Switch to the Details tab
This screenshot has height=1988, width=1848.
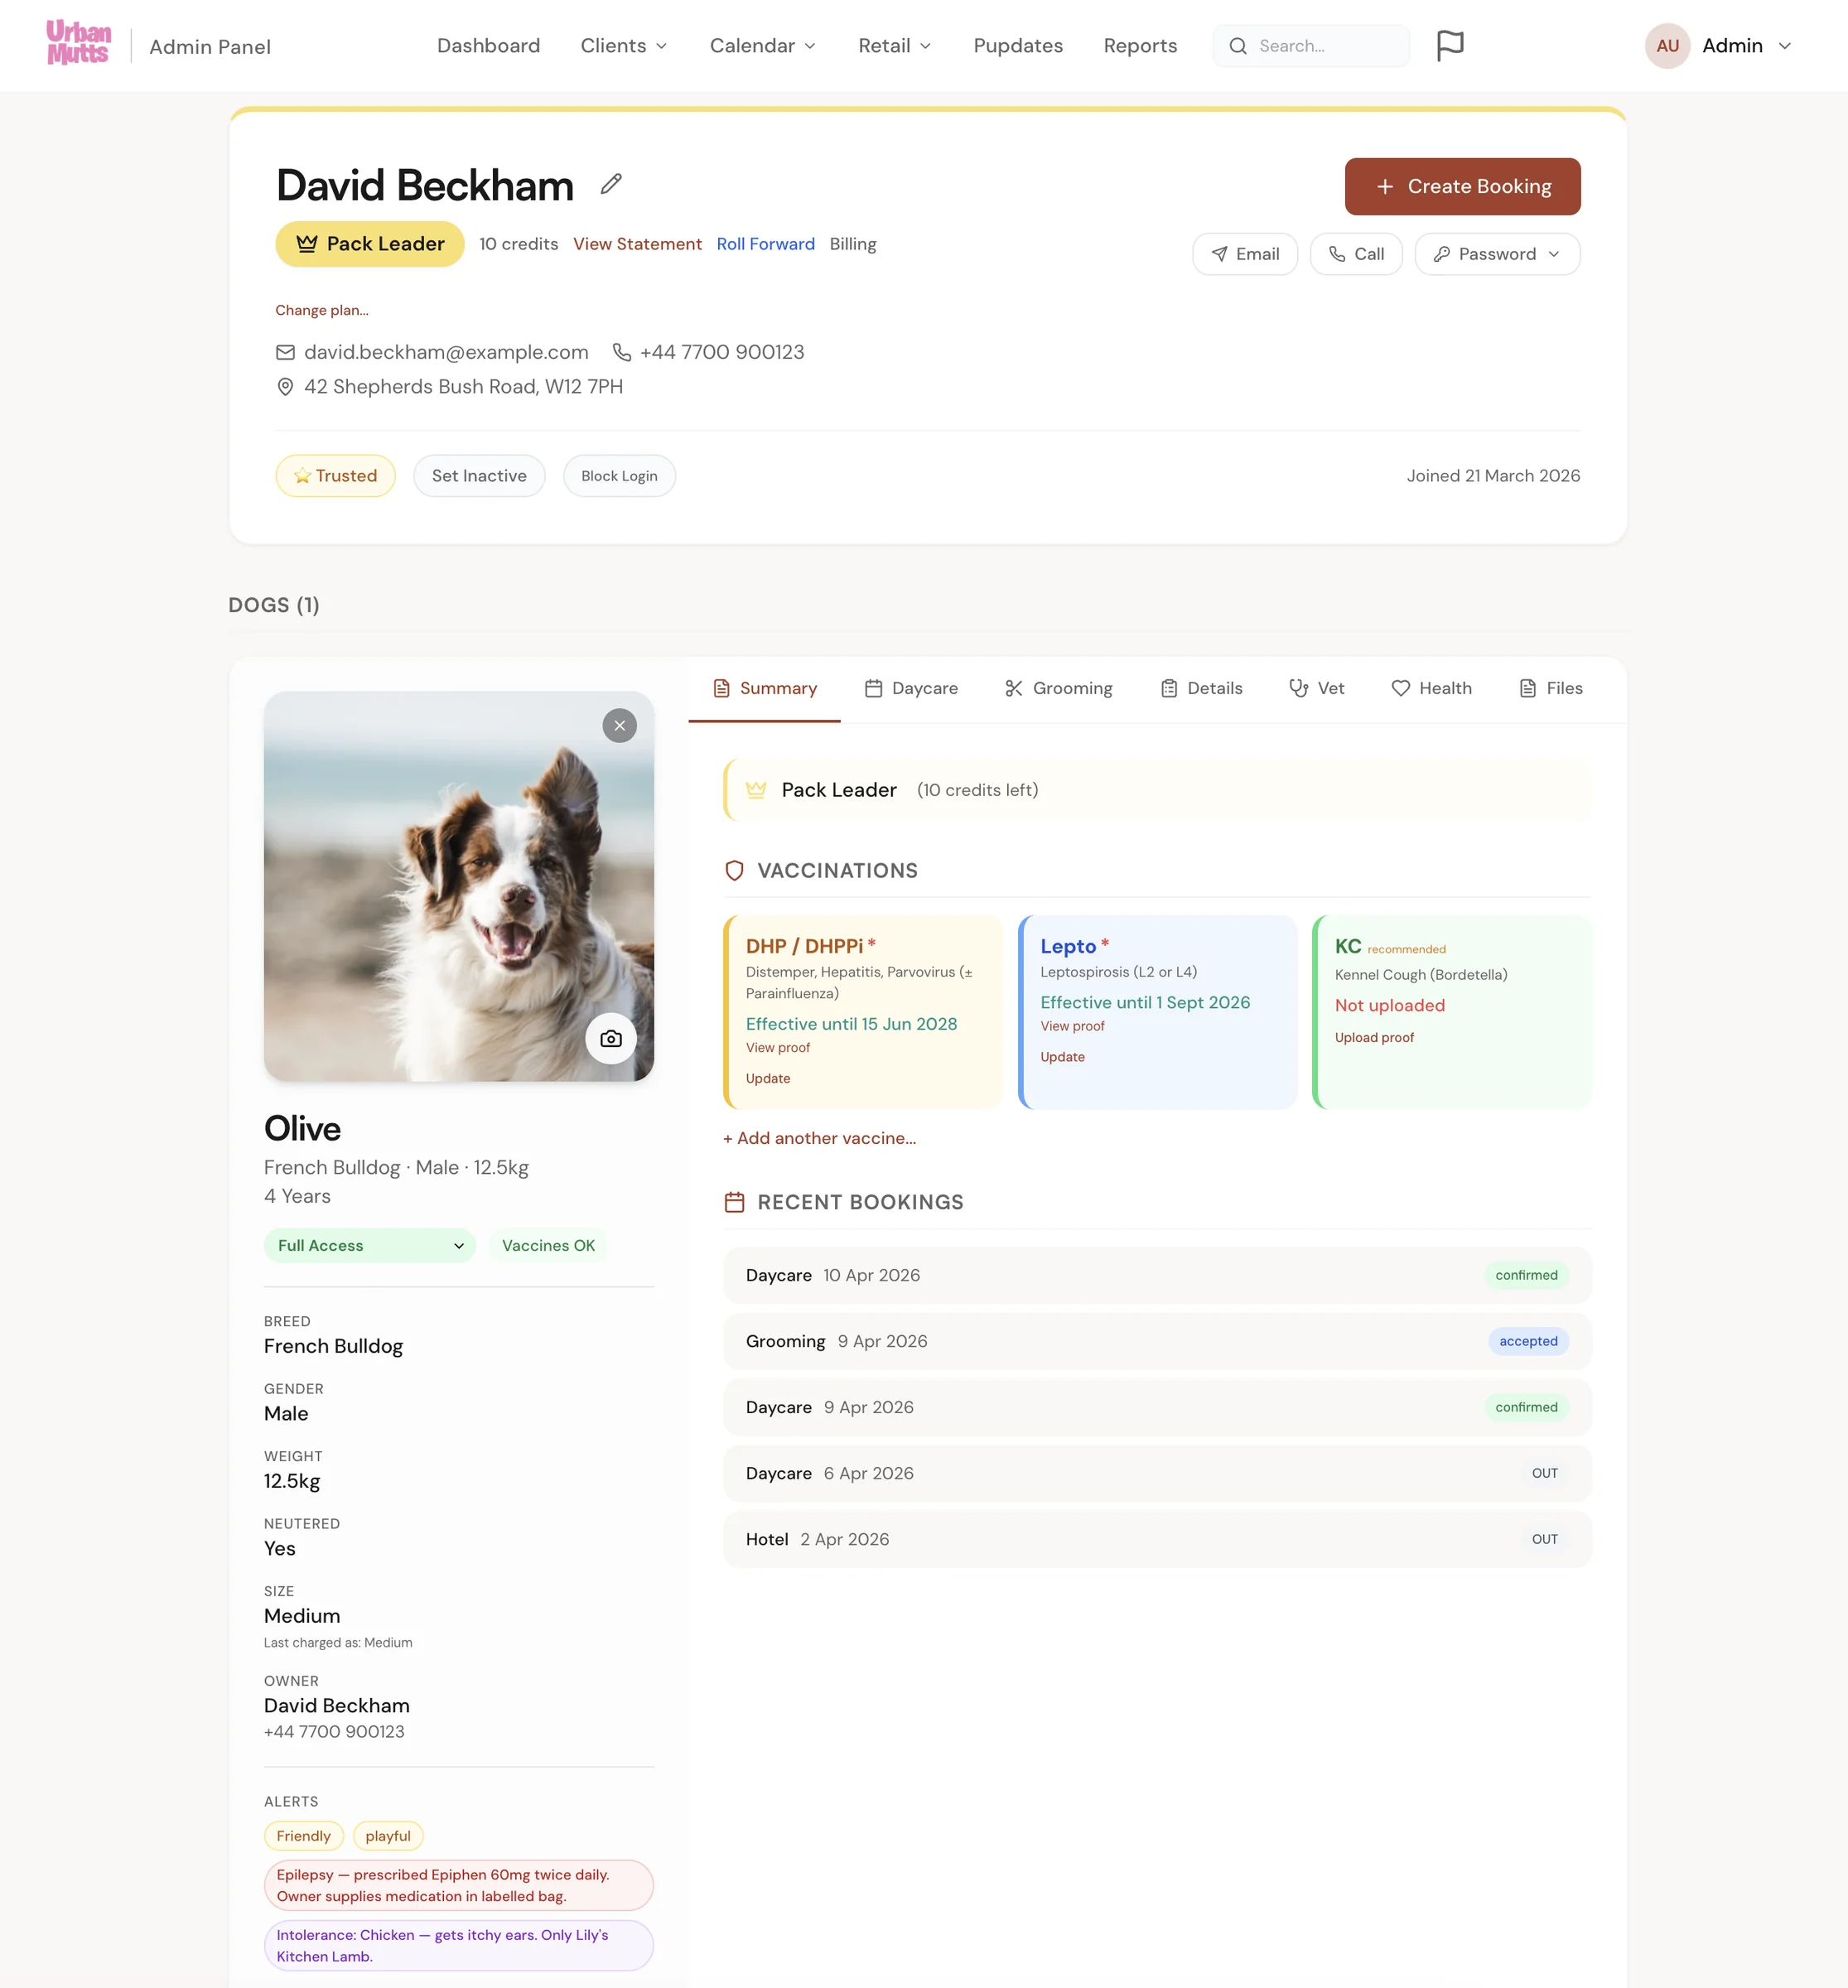click(1201, 688)
